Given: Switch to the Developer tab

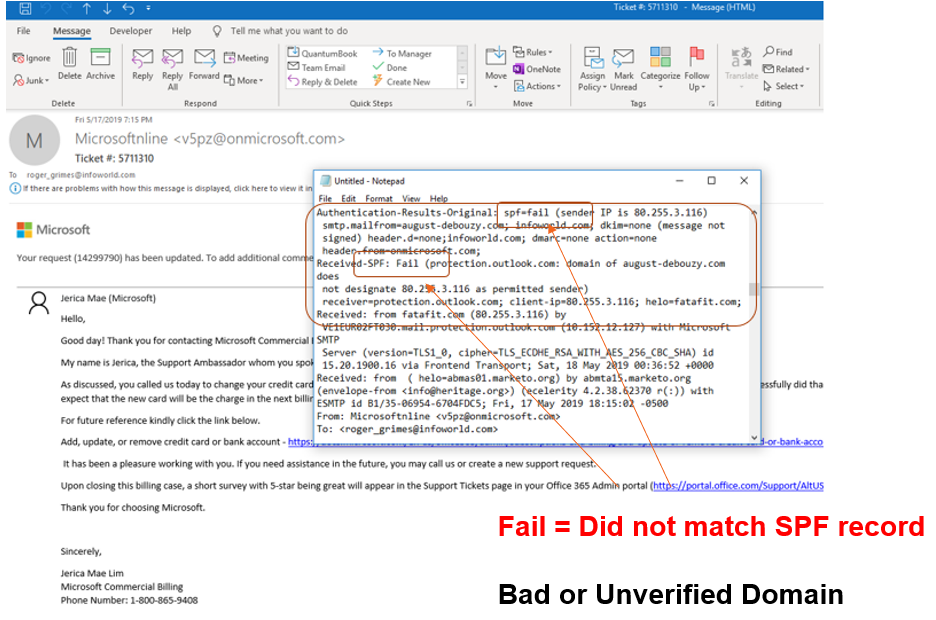Looking at the screenshot, I should click(131, 31).
